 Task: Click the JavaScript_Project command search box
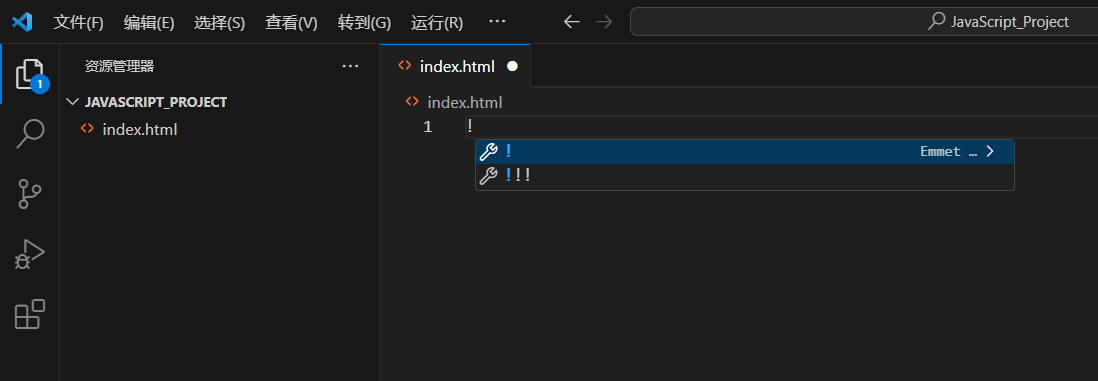(x=864, y=22)
